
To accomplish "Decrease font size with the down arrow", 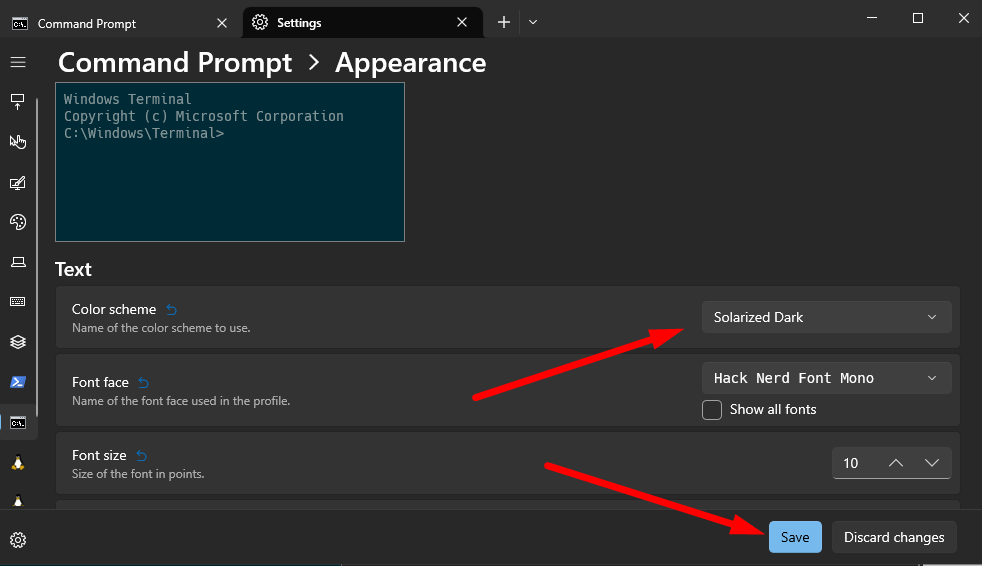I will coord(932,463).
